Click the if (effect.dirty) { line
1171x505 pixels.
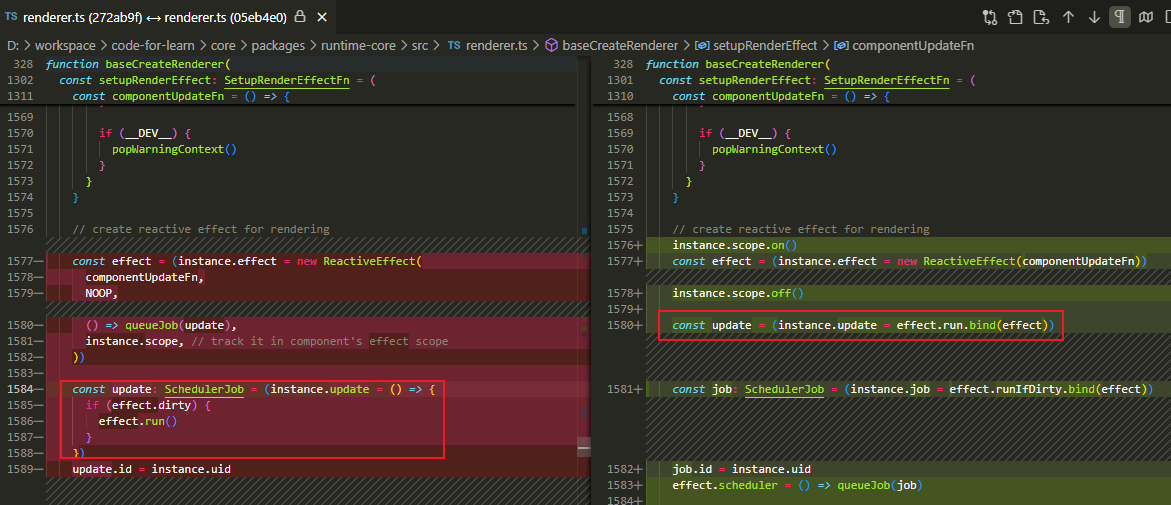pyautogui.click(x=149, y=406)
